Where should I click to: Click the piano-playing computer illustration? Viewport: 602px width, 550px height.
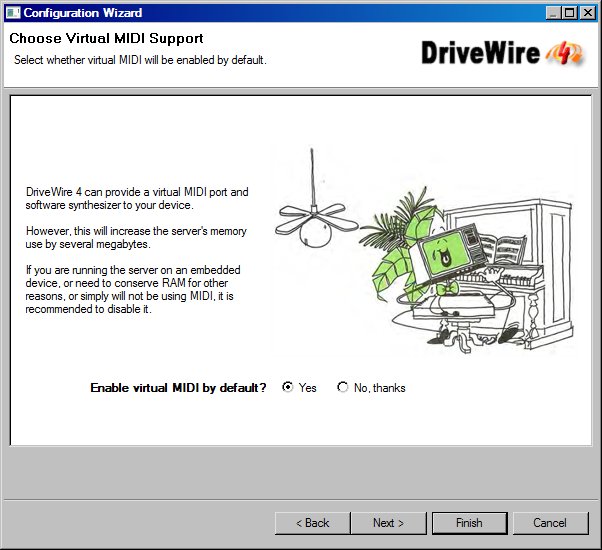pos(424,251)
